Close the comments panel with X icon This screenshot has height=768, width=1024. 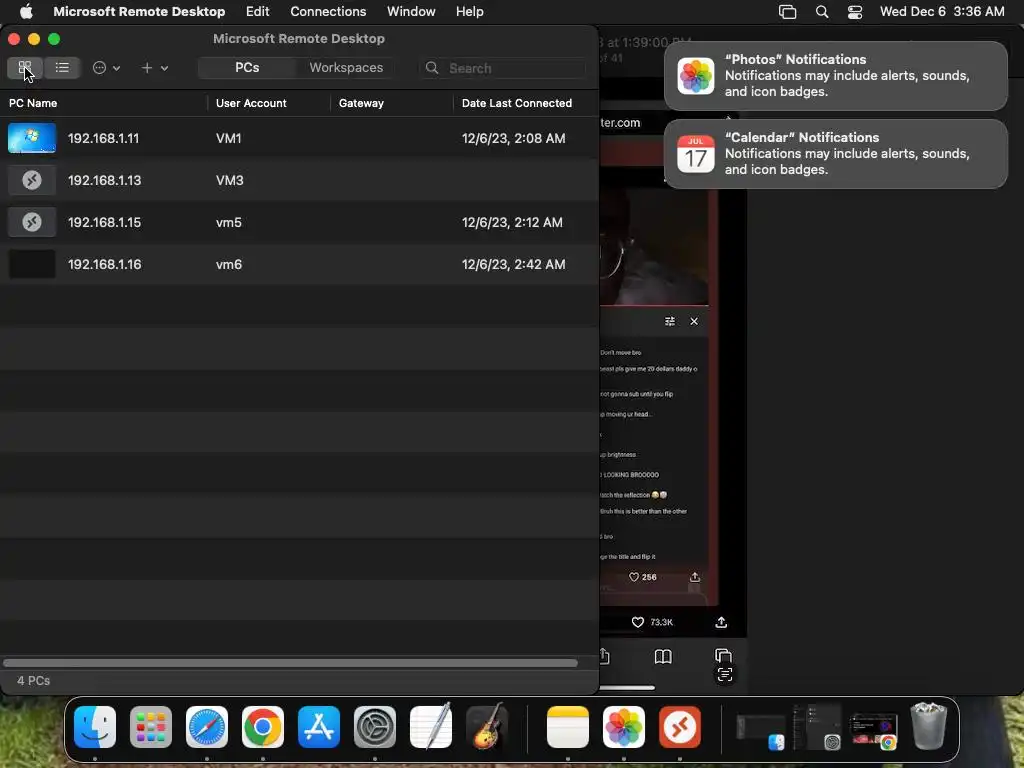coord(694,321)
